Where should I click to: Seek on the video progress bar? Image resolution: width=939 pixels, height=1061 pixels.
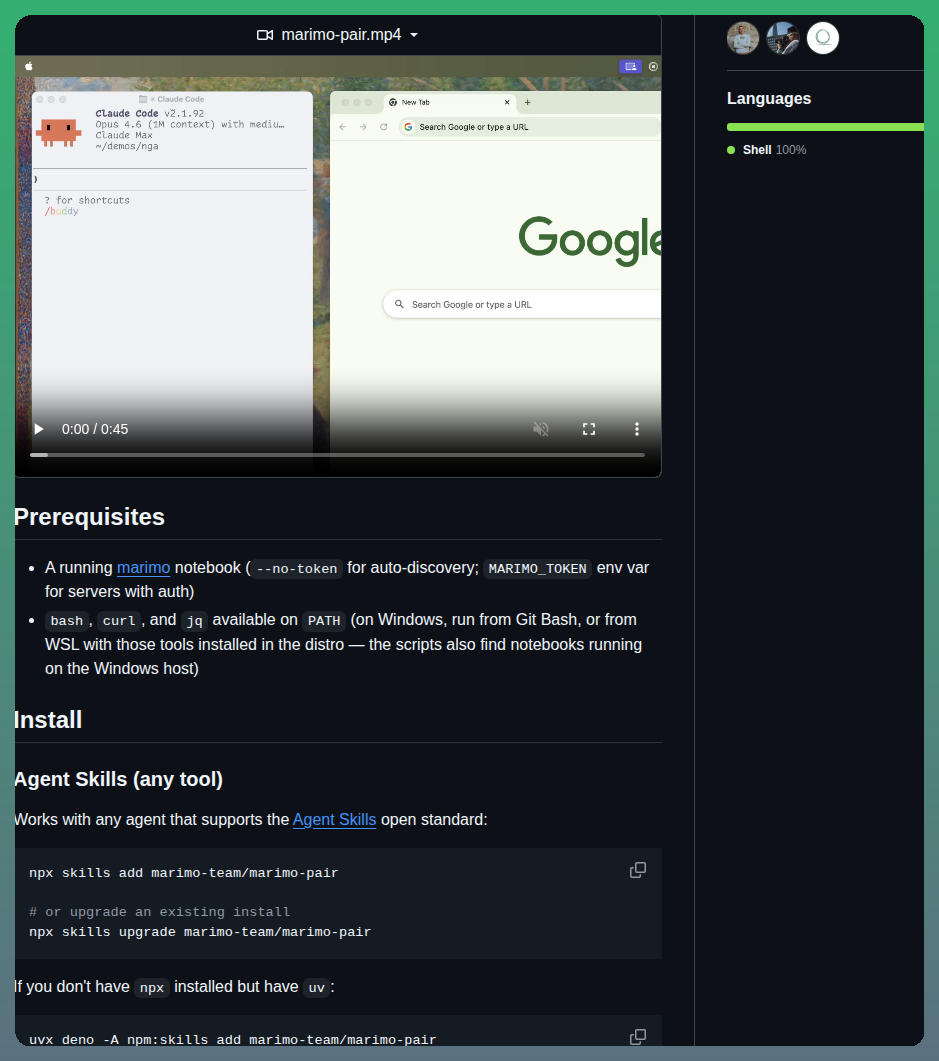click(338, 455)
